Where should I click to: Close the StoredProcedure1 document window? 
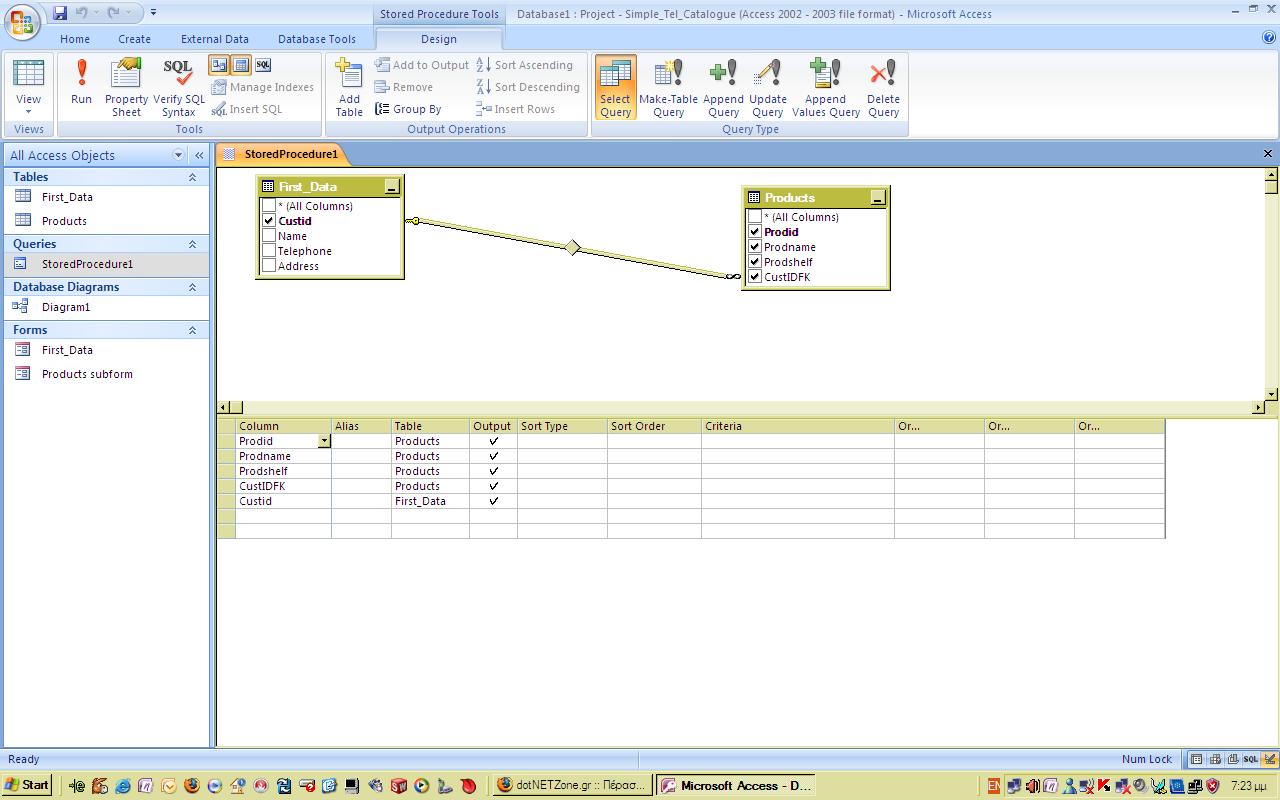point(1268,154)
